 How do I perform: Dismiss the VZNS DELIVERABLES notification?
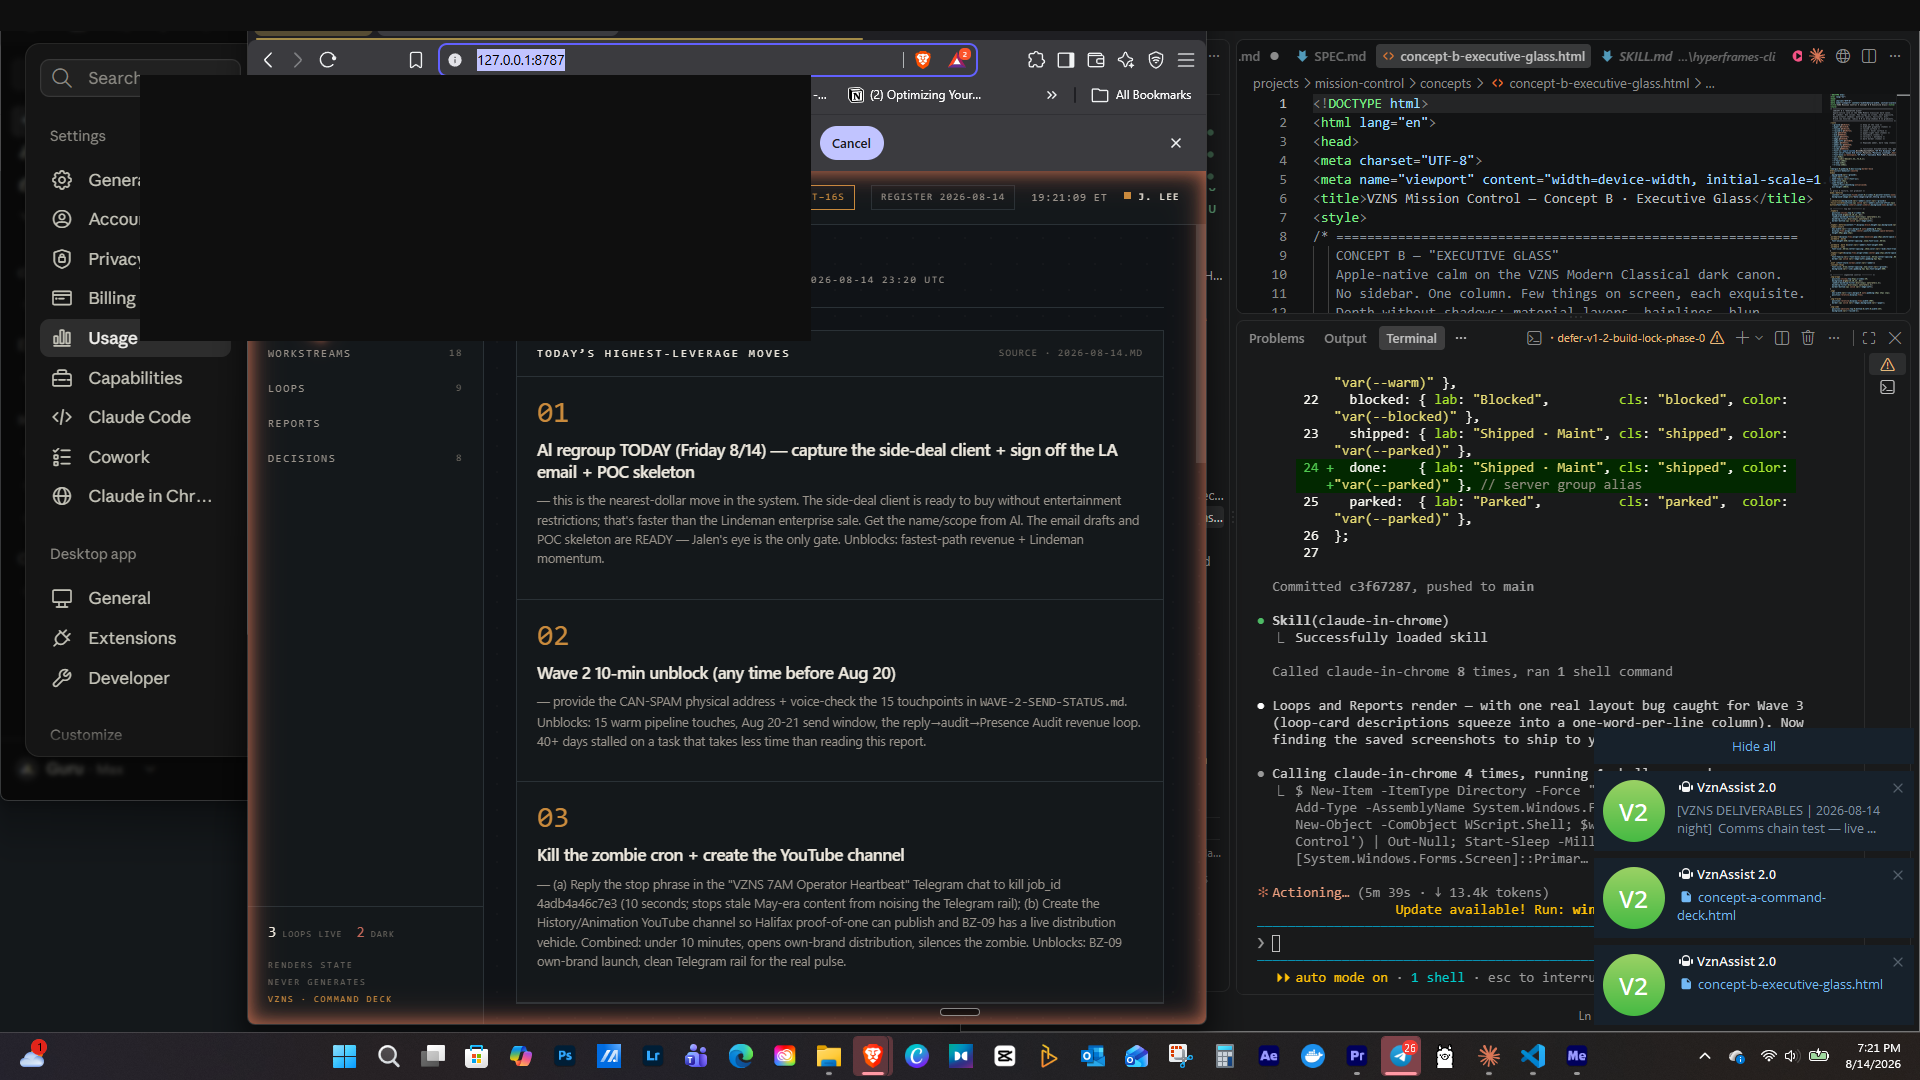(1897, 788)
